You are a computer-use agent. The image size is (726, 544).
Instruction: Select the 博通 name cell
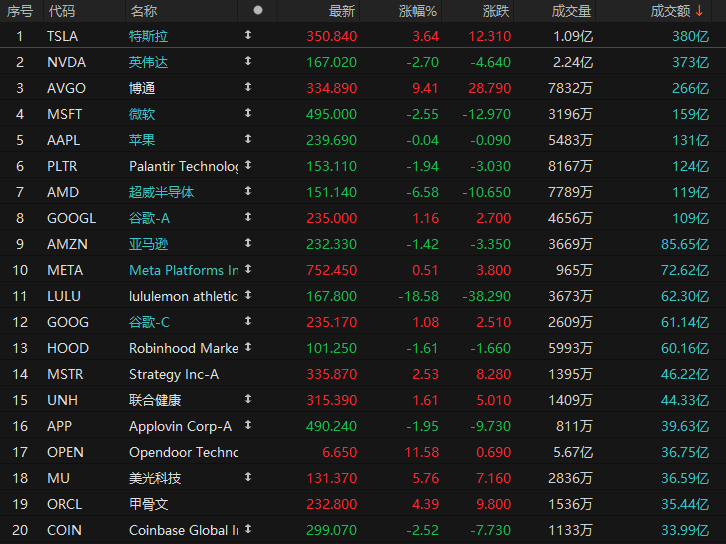click(x=142, y=88)
